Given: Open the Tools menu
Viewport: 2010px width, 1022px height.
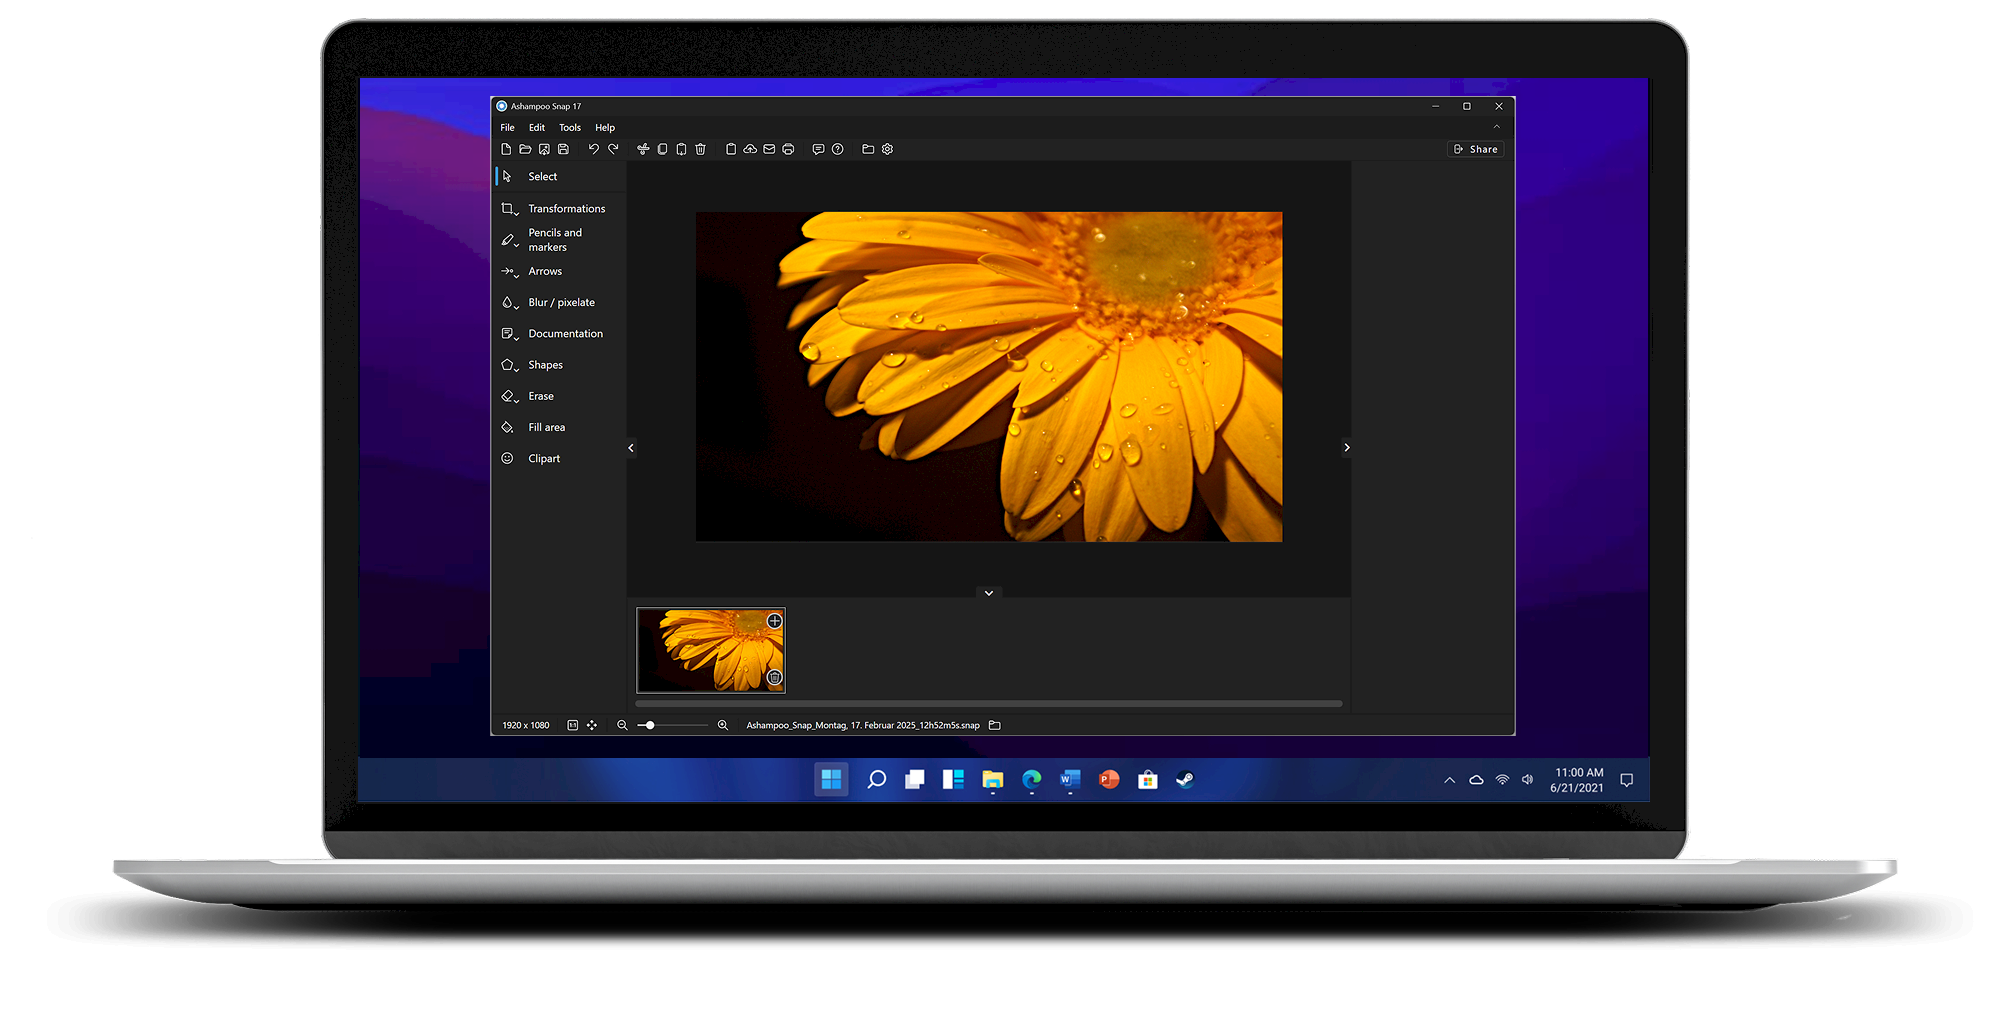Looking at the screenshot, I should pos(570,128).
